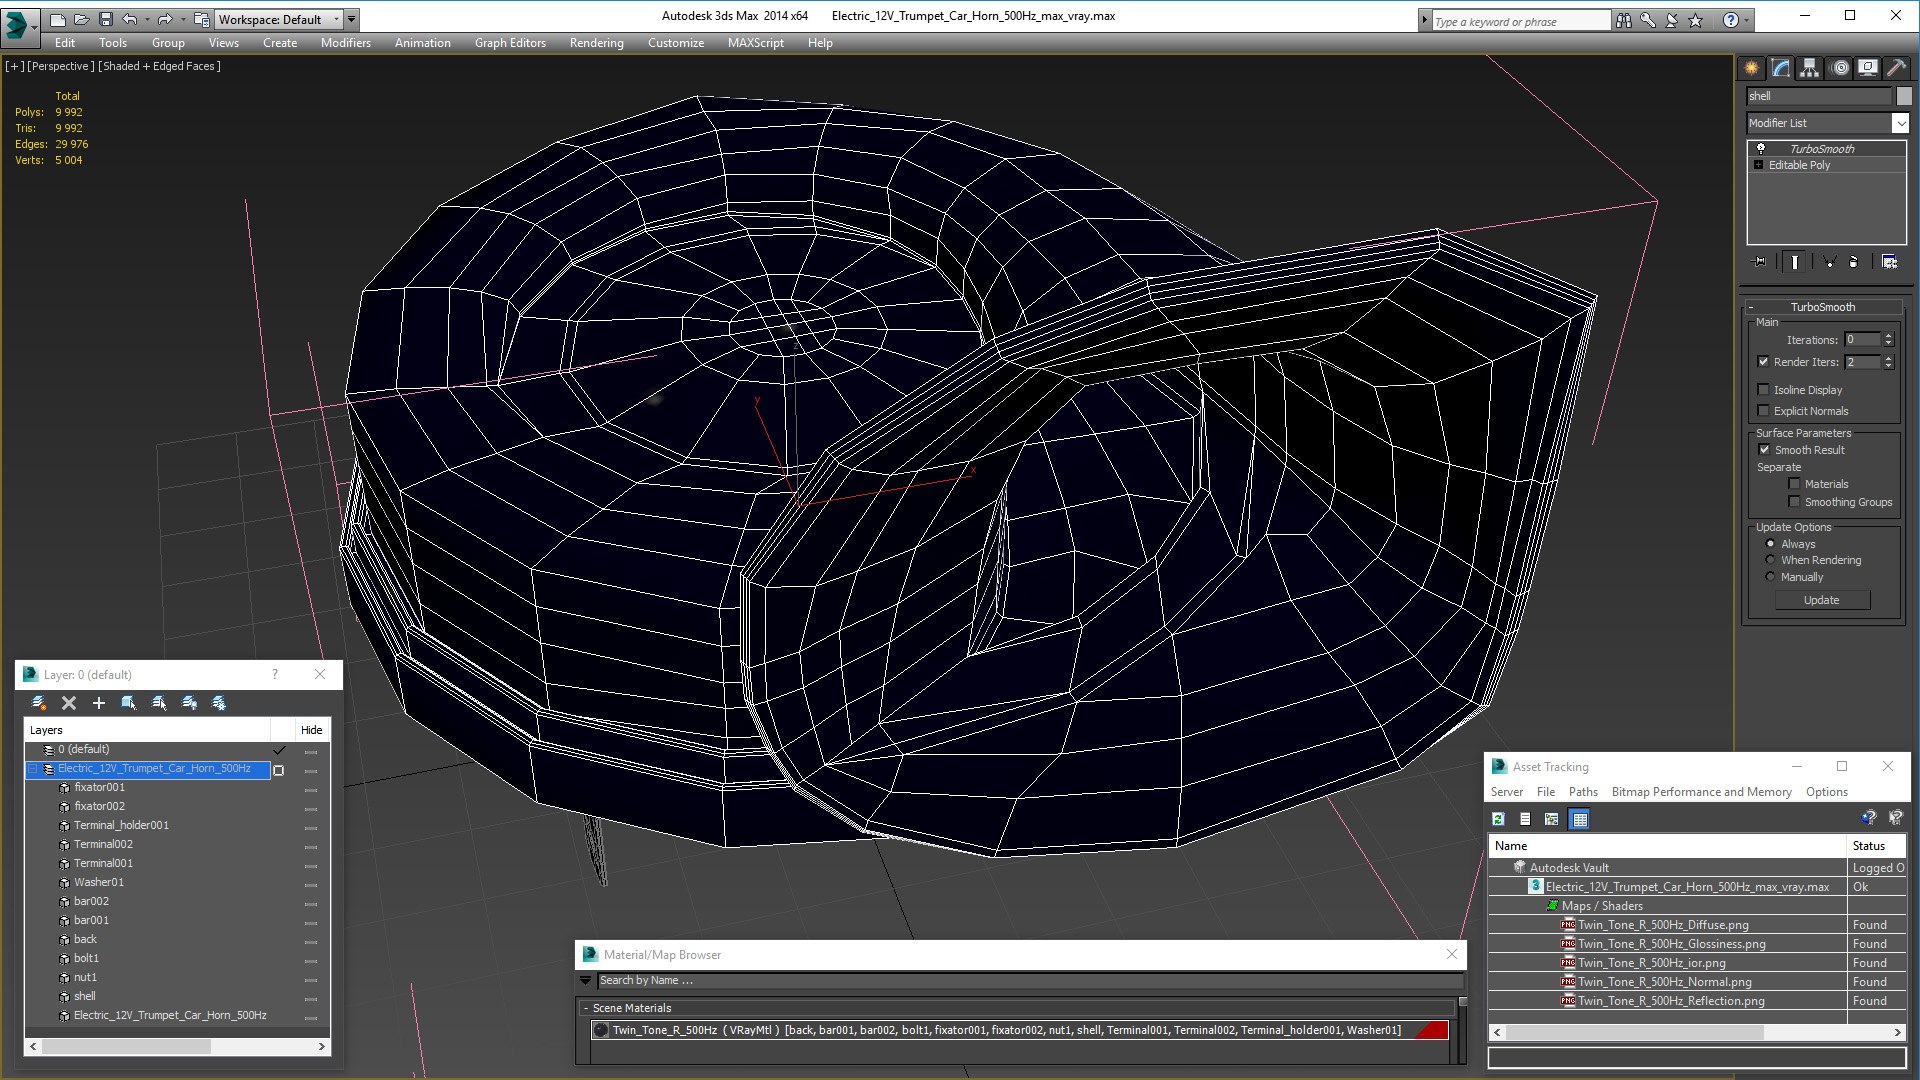Screen dimensions: 1920x1080
Task: Click the Update button
Action: tap(1821, 600)
